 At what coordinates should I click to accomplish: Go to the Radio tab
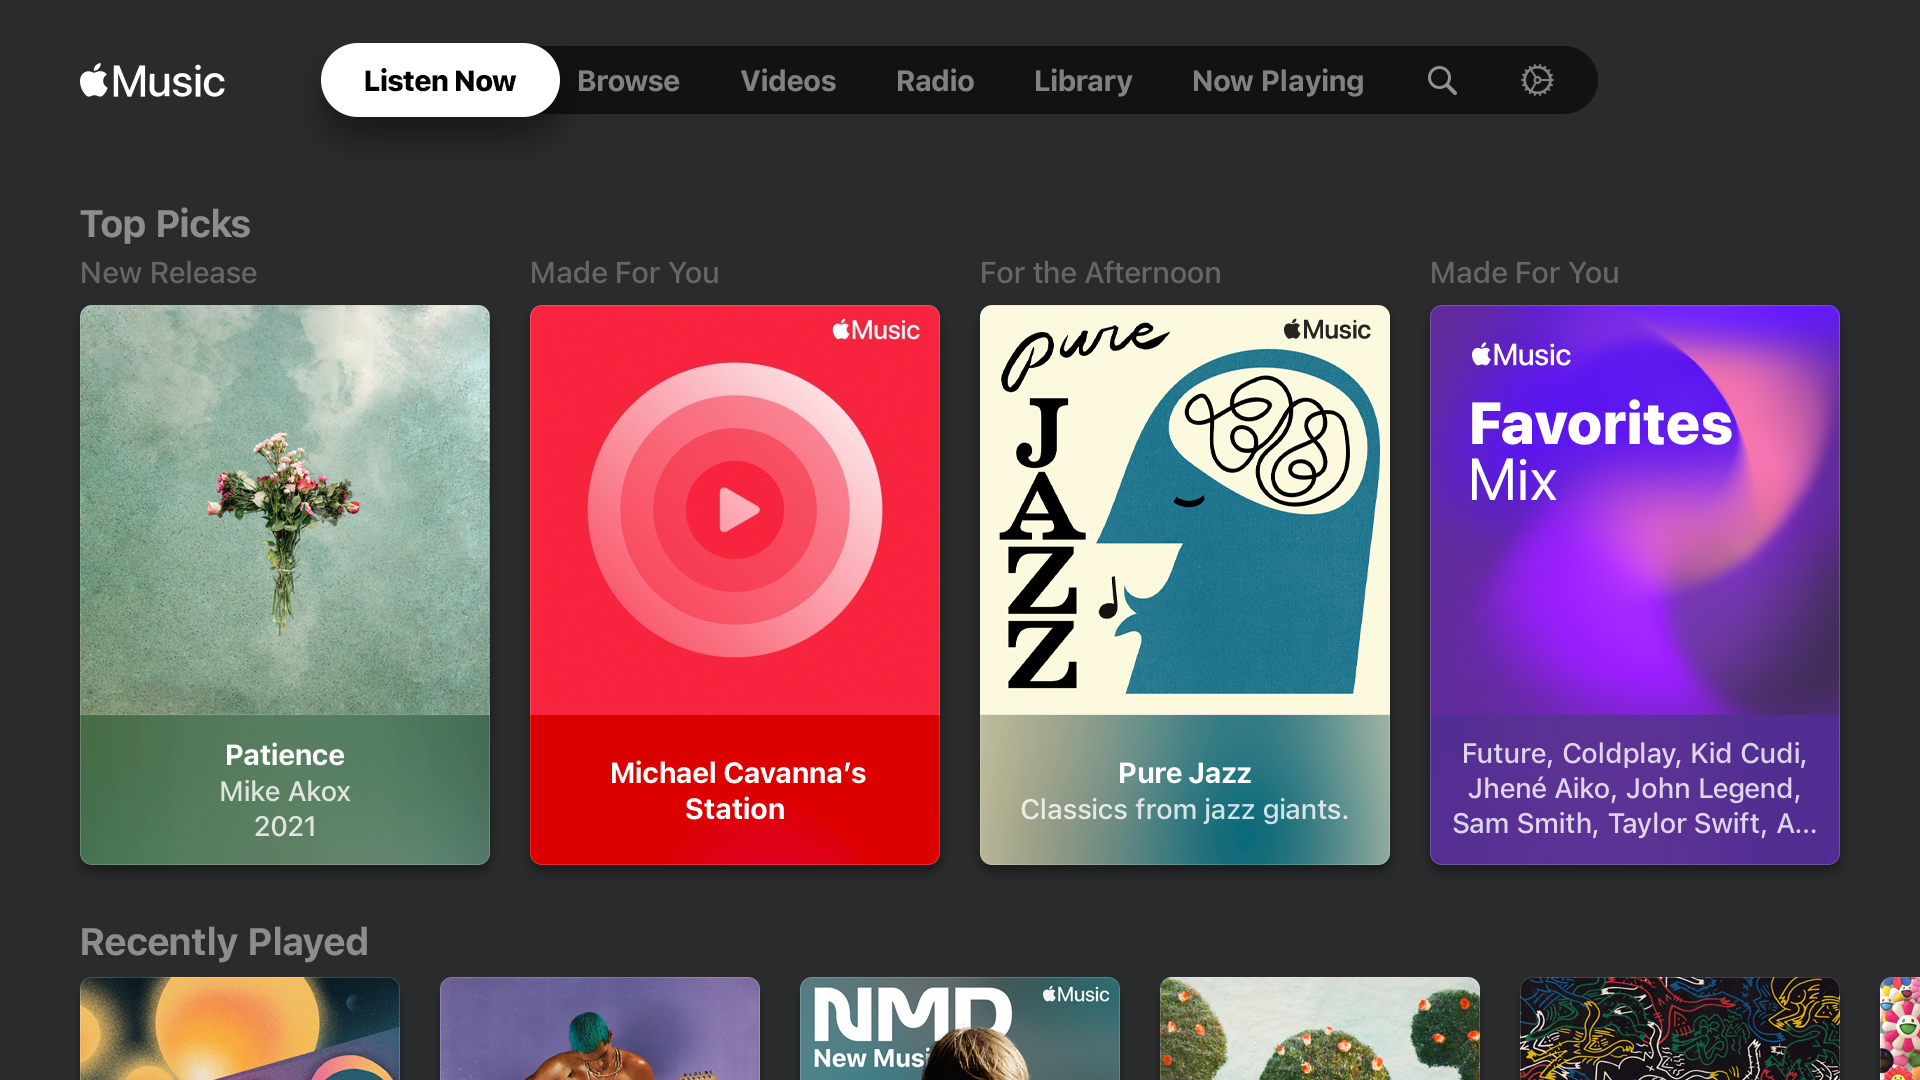935,81
